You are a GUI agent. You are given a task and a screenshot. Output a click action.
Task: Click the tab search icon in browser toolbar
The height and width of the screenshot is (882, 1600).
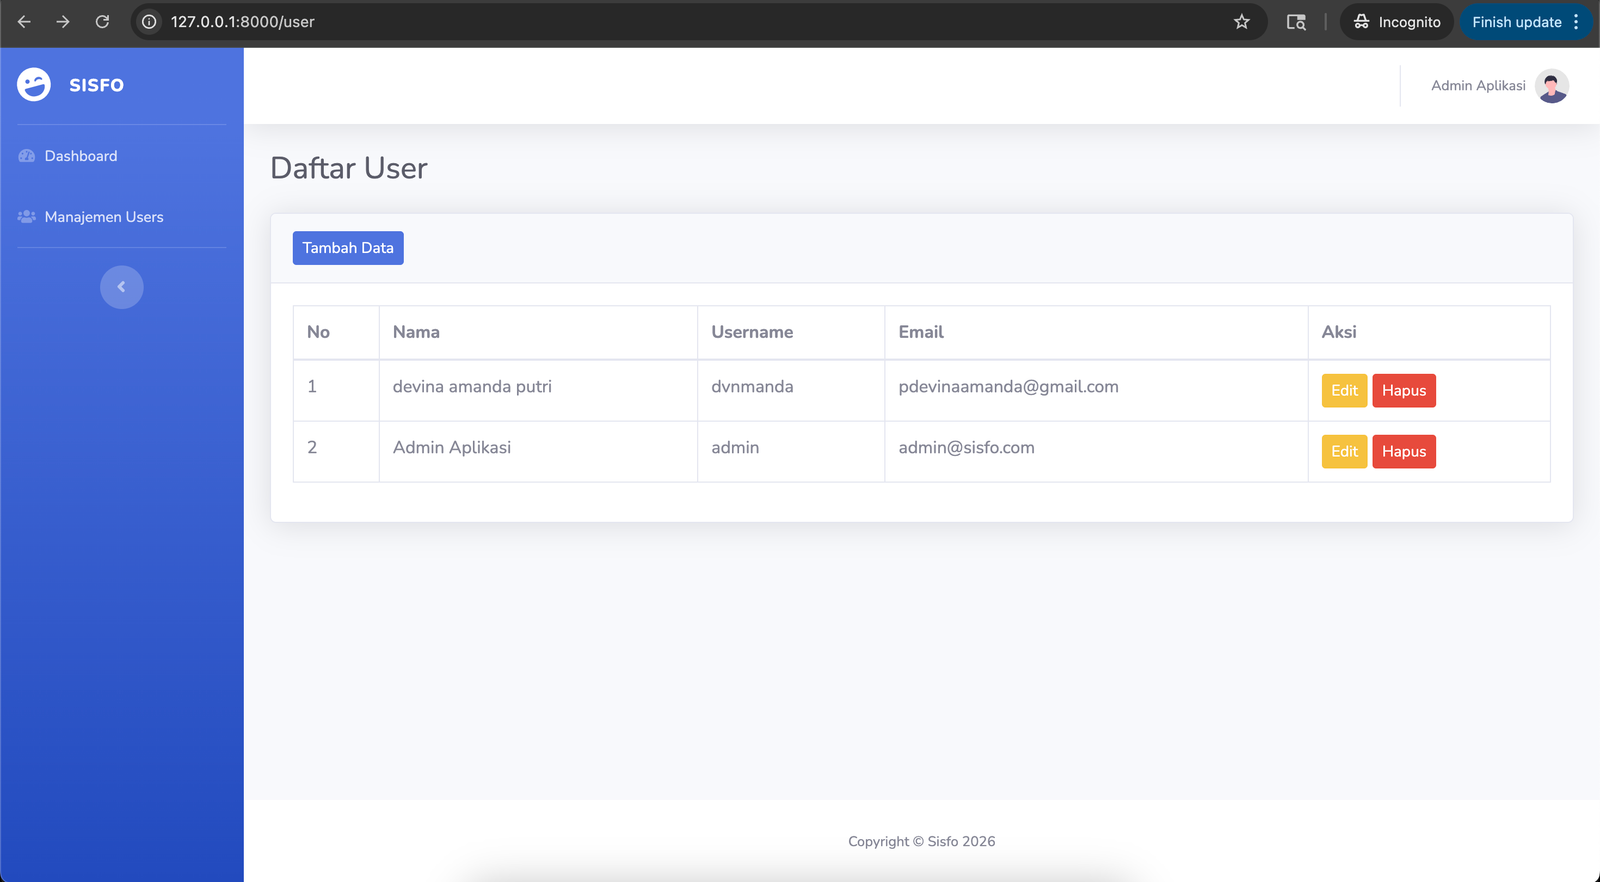(x=1296, y=22)
